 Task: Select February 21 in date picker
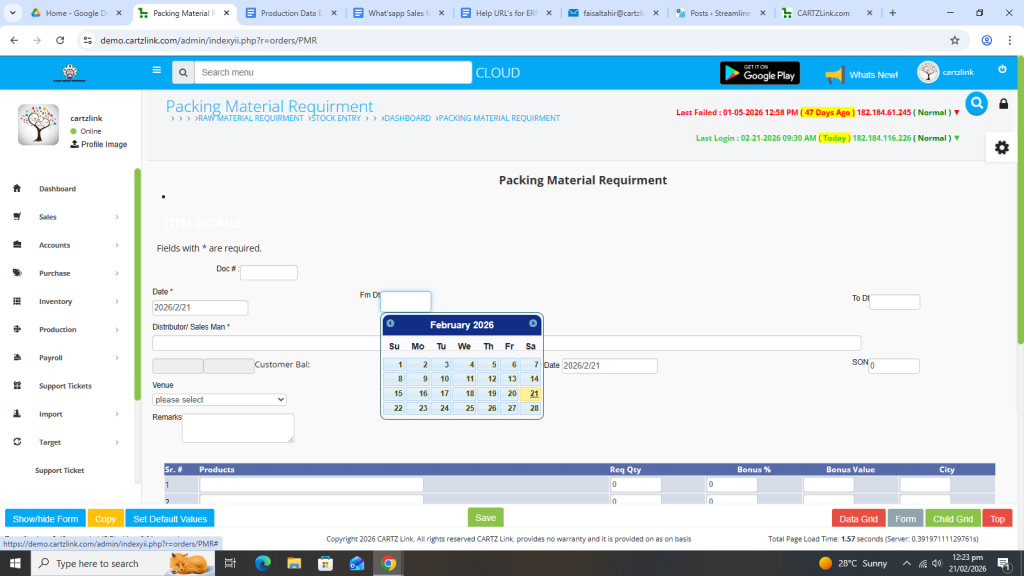pyautogui.click(x=531, y=393)
